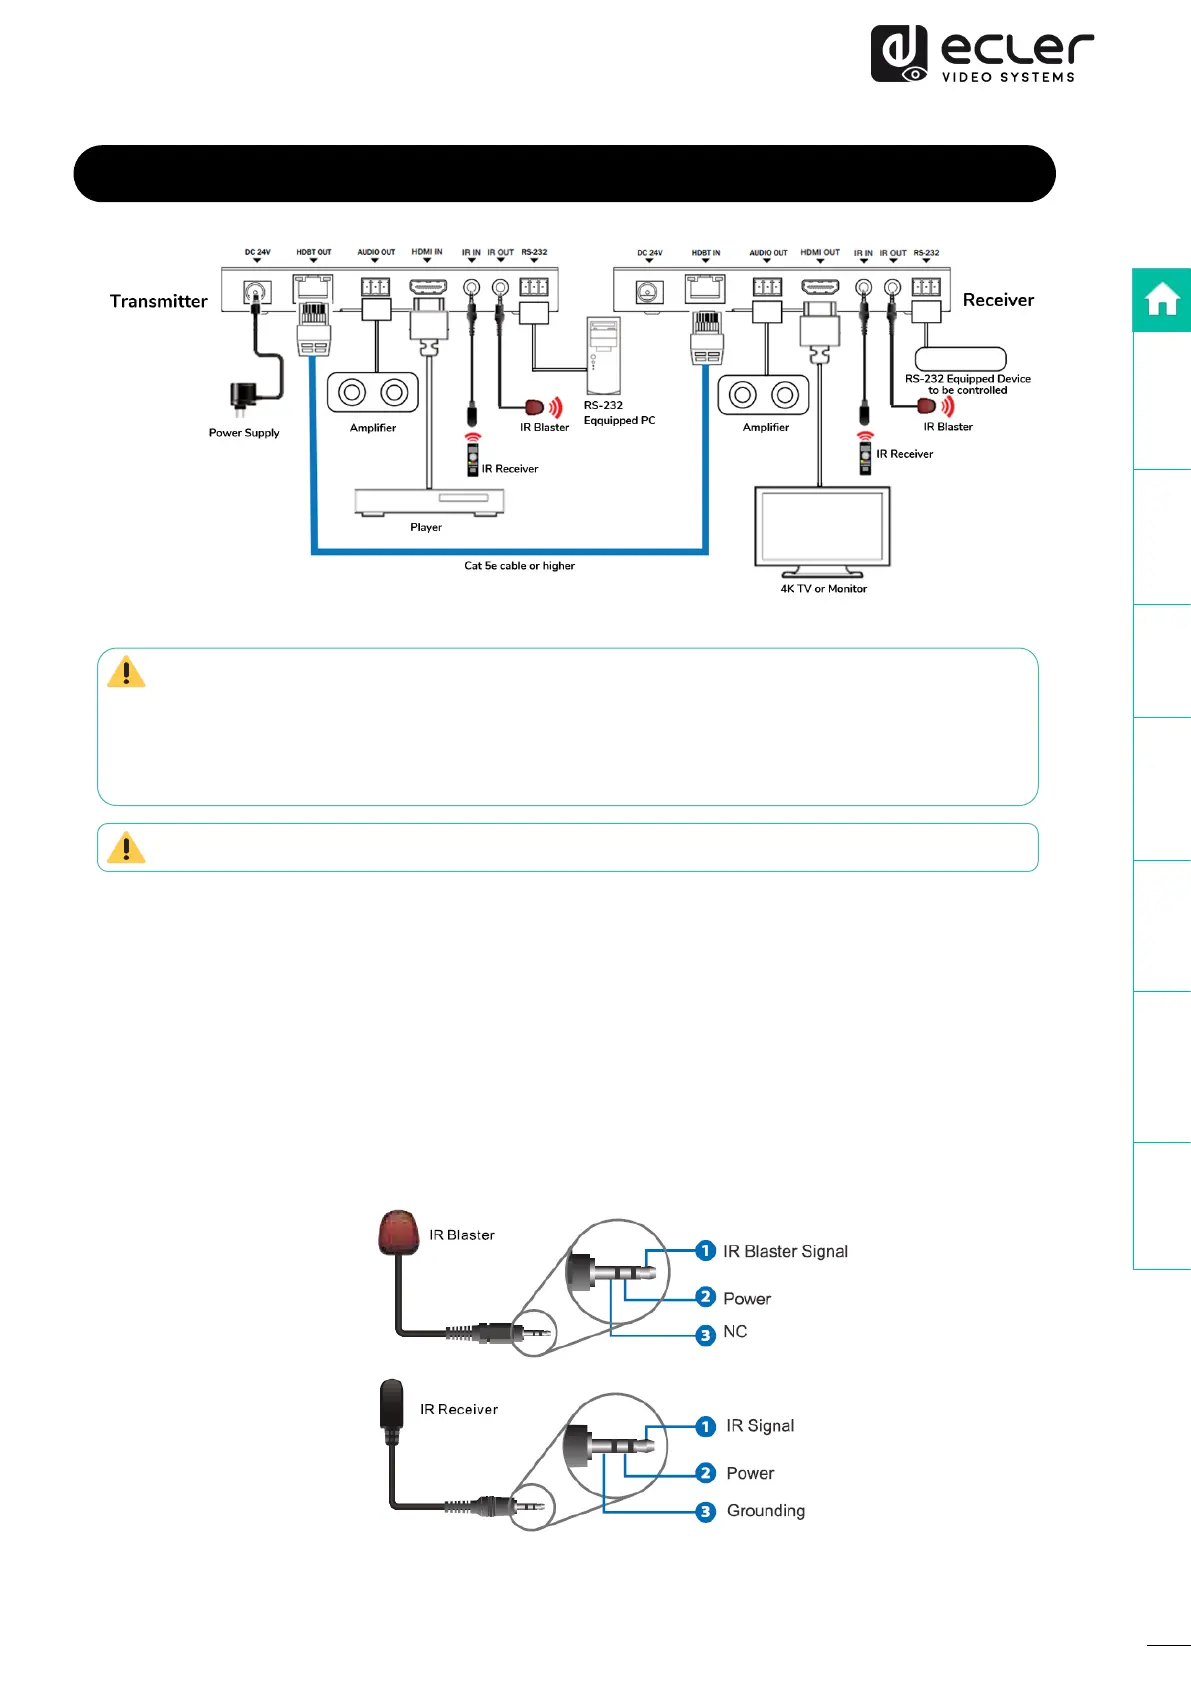
Task: Click the black IR Receiver sensor in the pinout diagram
Action: click(x=391, y=1403)
